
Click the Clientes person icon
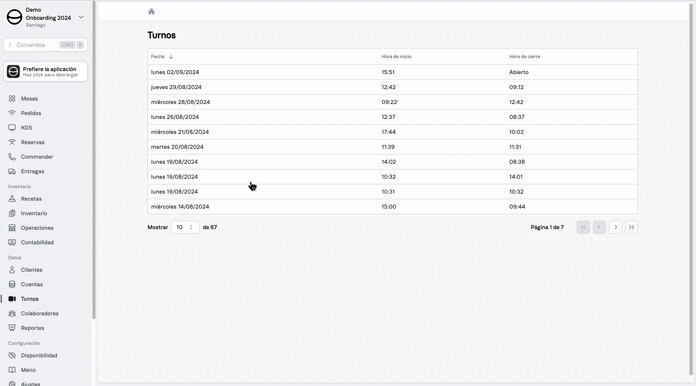point(12,270)
